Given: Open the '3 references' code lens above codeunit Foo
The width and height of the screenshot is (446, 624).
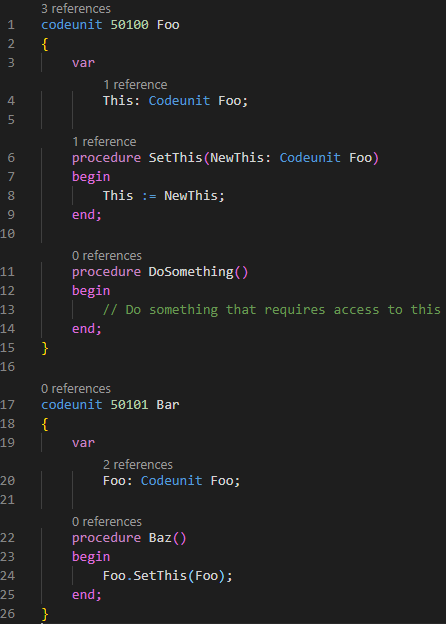Looking at the screenshot, I should pos(76,8).
